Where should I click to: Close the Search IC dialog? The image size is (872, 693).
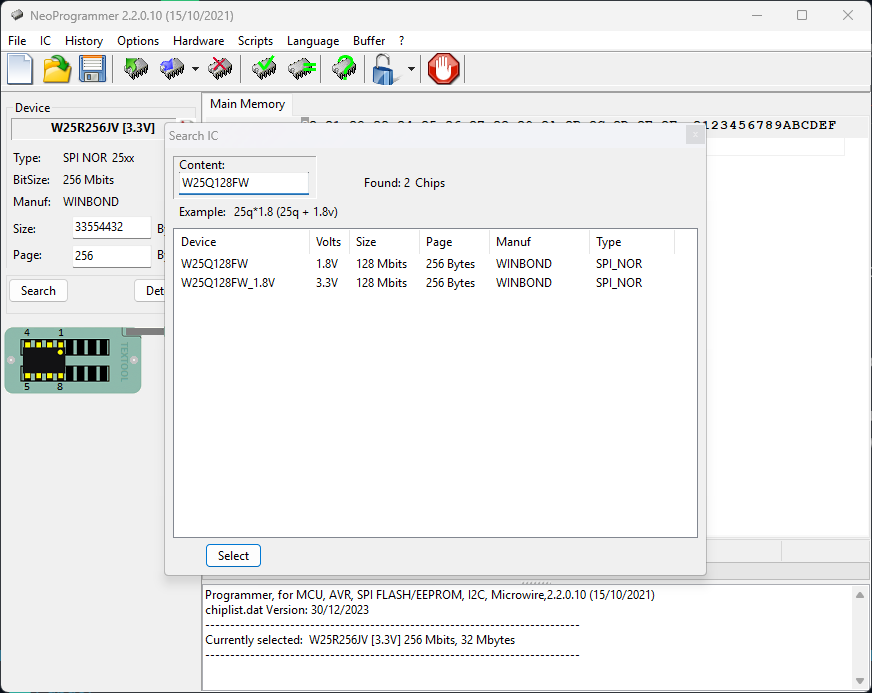tap(695, 135)
